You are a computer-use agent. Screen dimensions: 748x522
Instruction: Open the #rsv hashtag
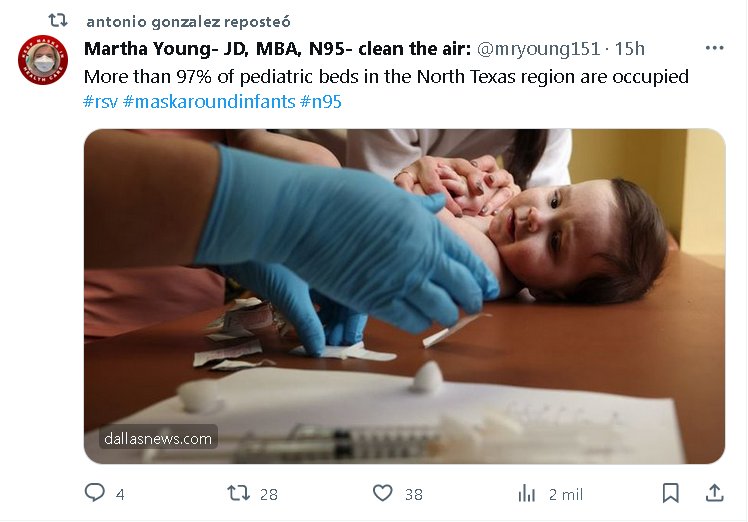(100, 102)
